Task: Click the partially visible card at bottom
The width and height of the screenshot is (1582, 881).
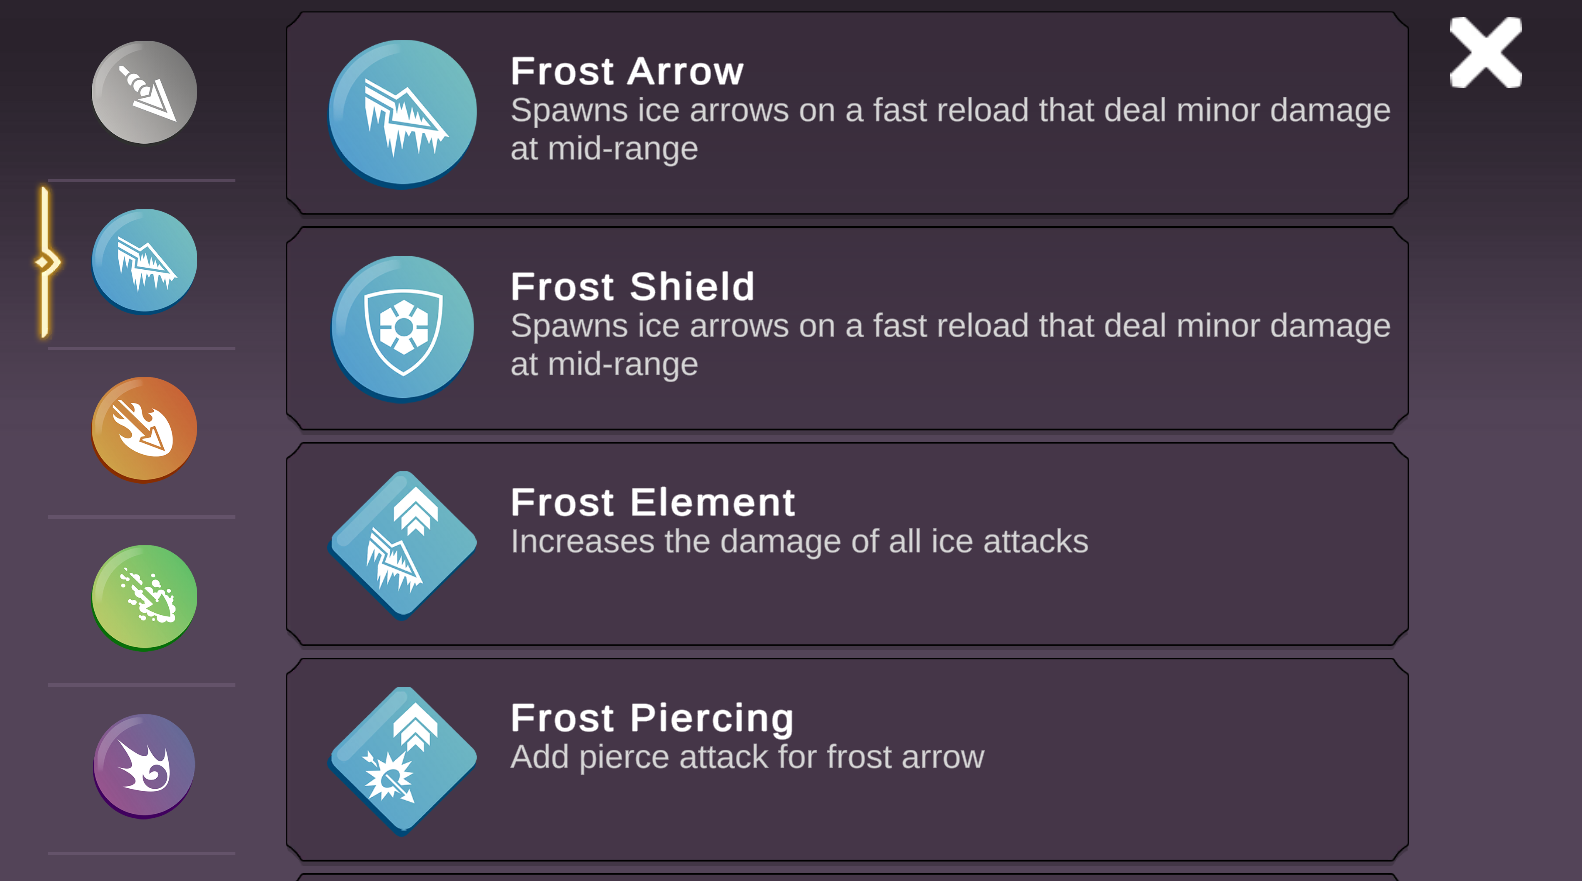Action: [x=846, y=877]
